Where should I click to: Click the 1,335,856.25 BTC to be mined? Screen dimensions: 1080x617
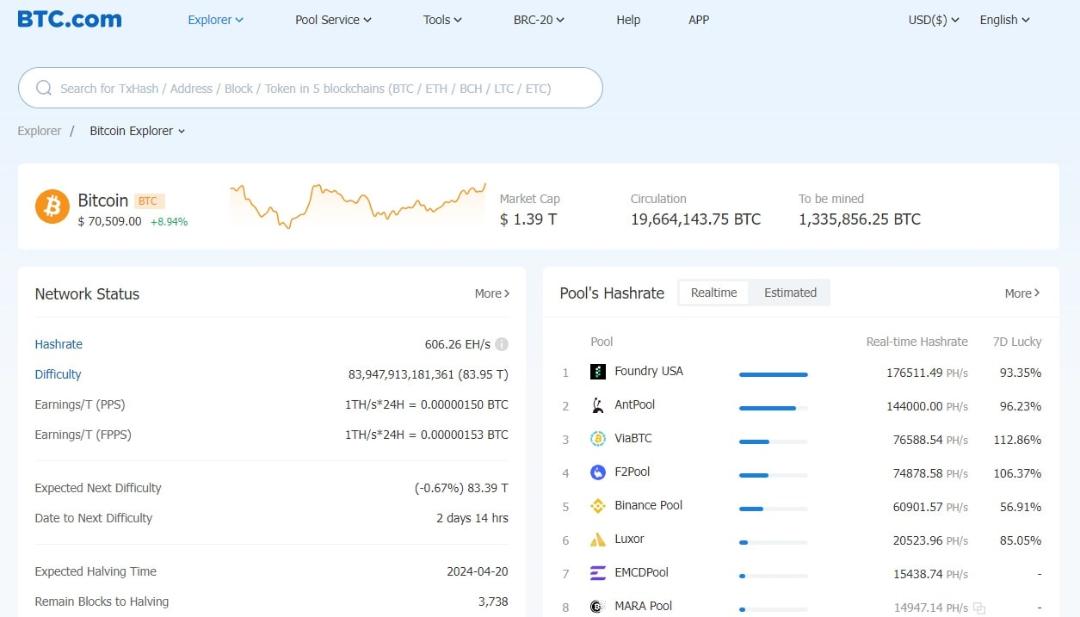click(x=860, y=220)
